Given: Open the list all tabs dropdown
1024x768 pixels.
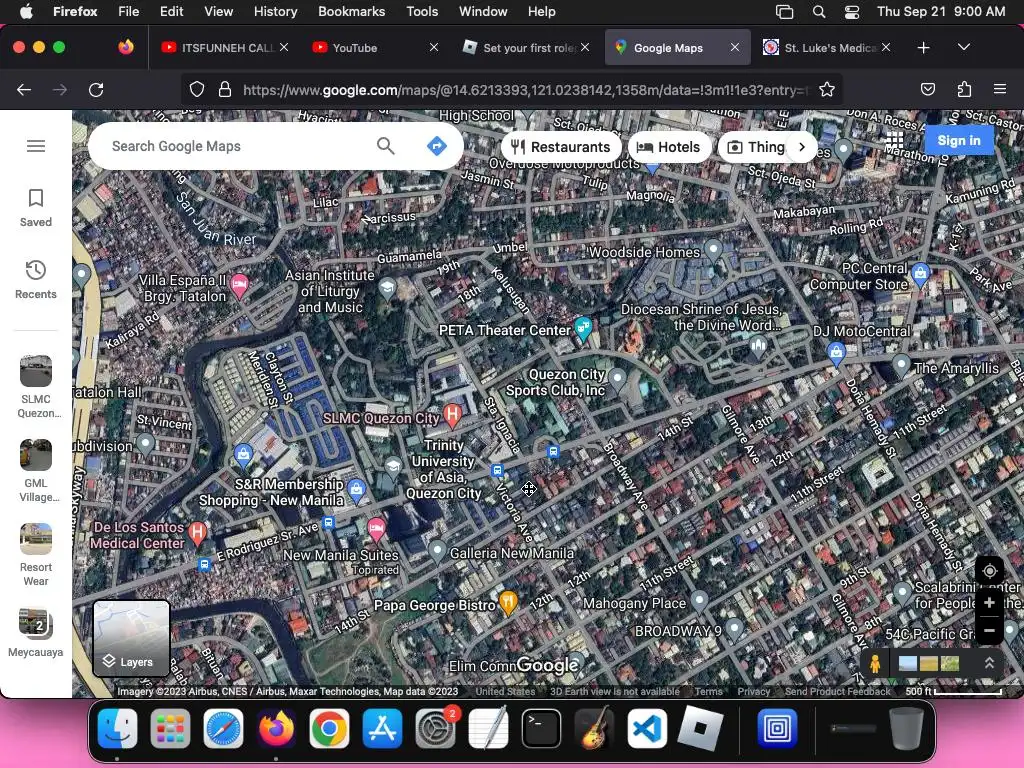Looking at the screenshot, I should click(964, 47).
